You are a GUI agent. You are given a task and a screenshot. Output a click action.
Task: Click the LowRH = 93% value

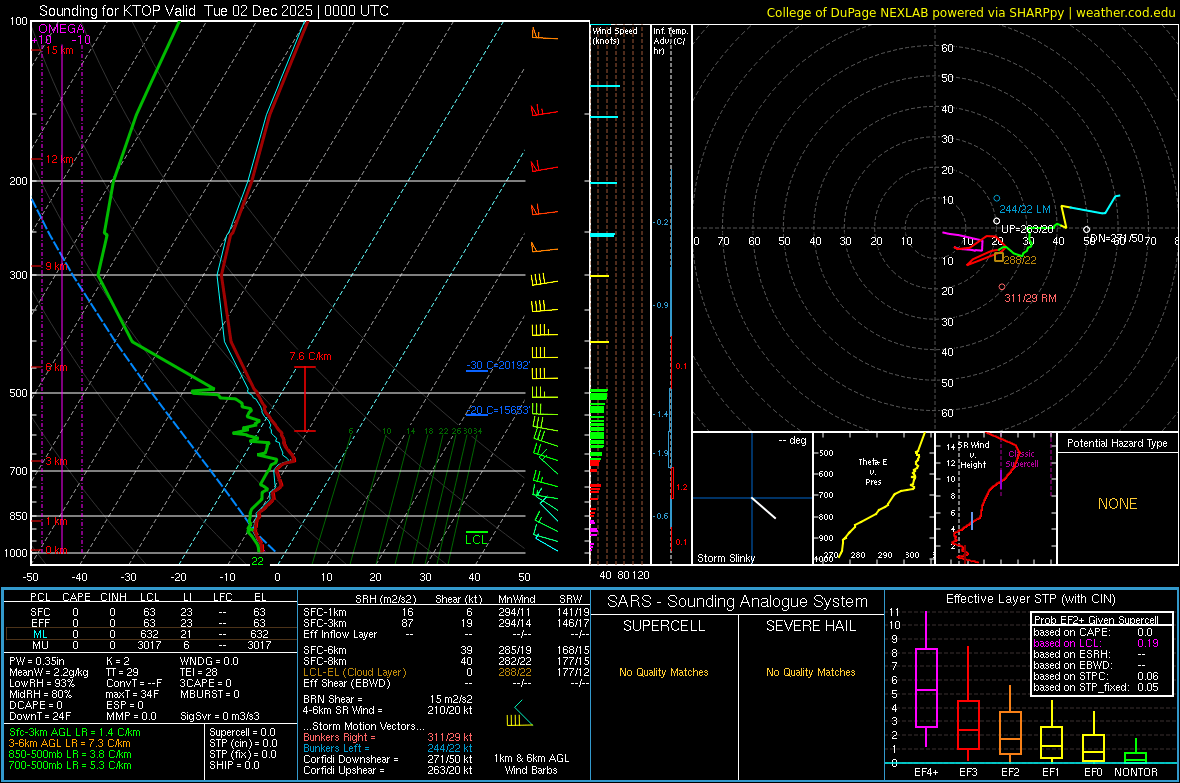click(42, 683)
